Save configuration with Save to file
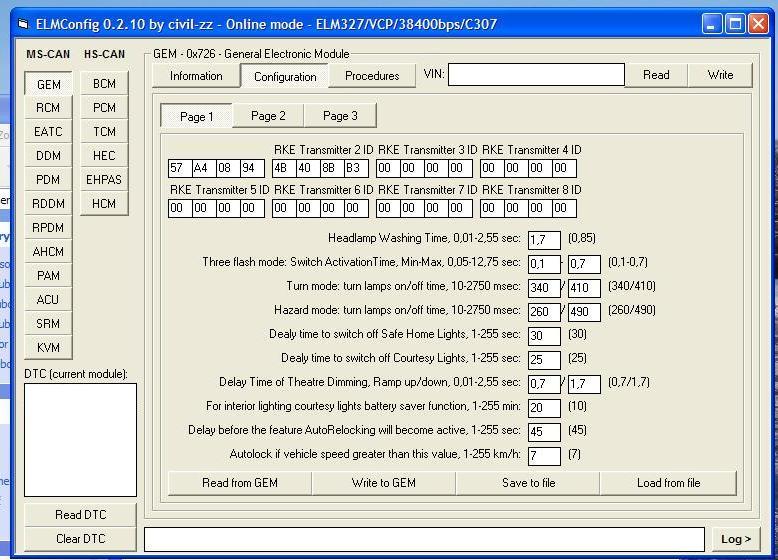The image size is (778, 560). tap(528, 483)
